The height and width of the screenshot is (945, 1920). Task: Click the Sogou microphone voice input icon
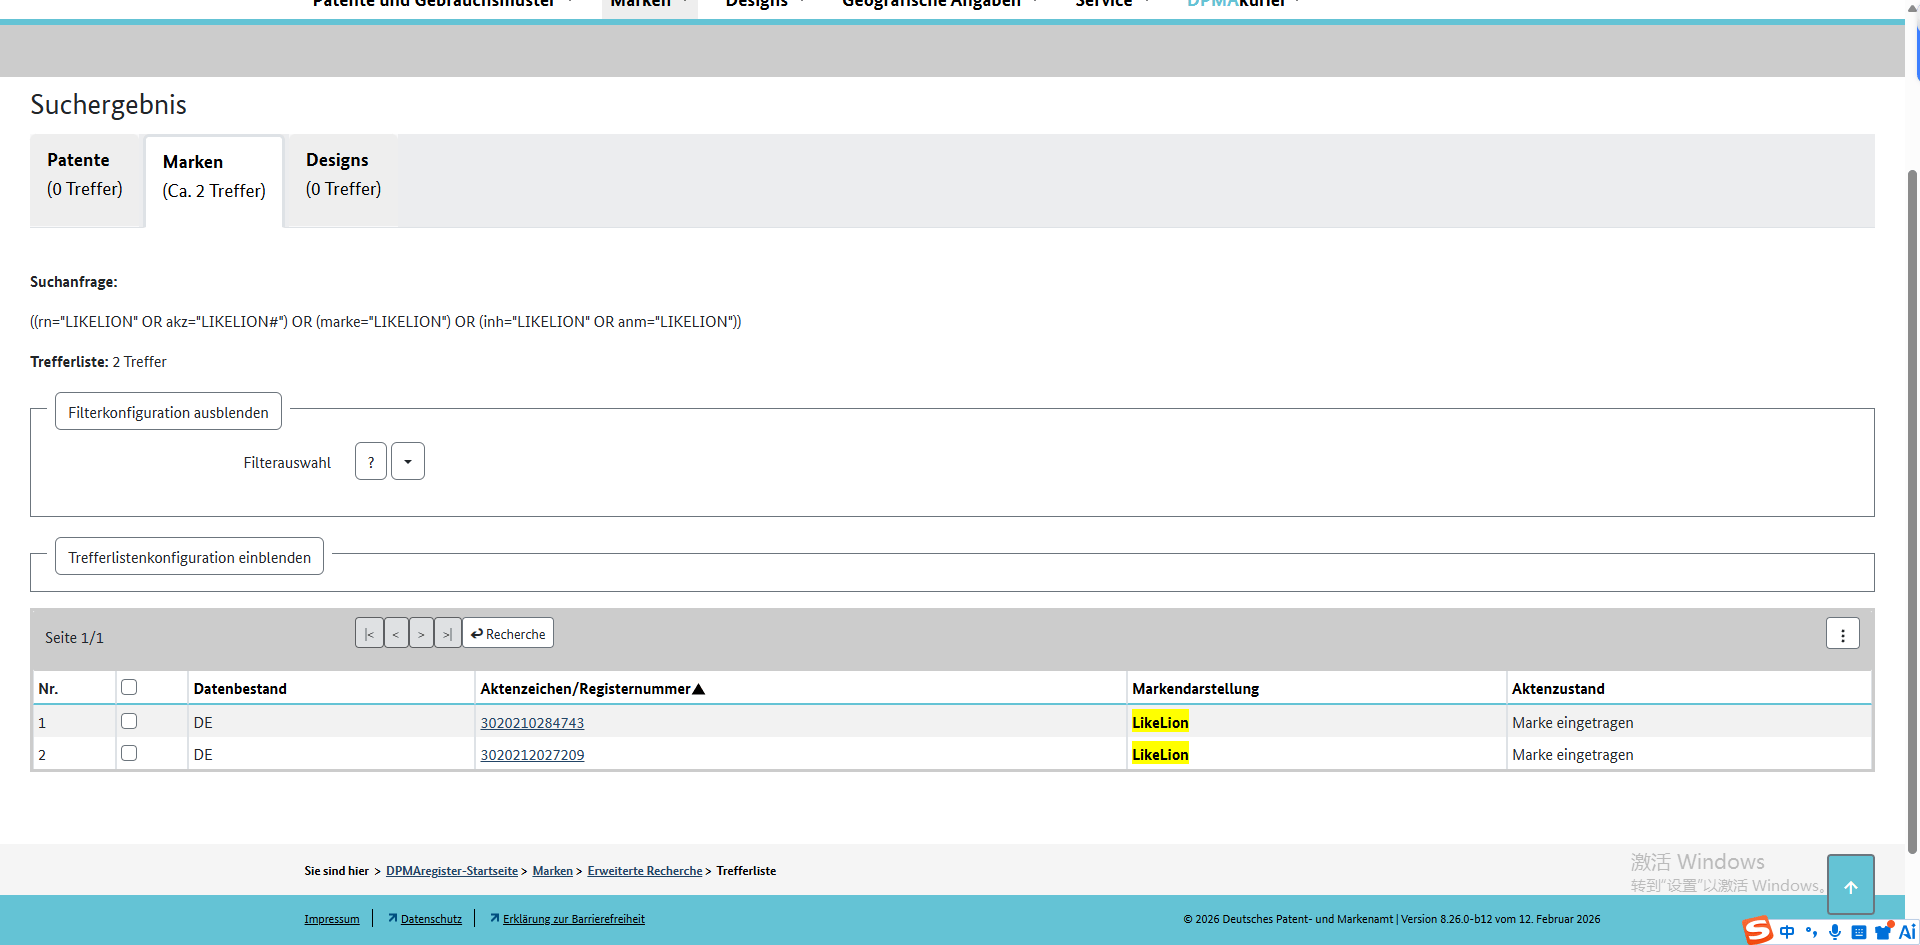tap(1834, 932)
